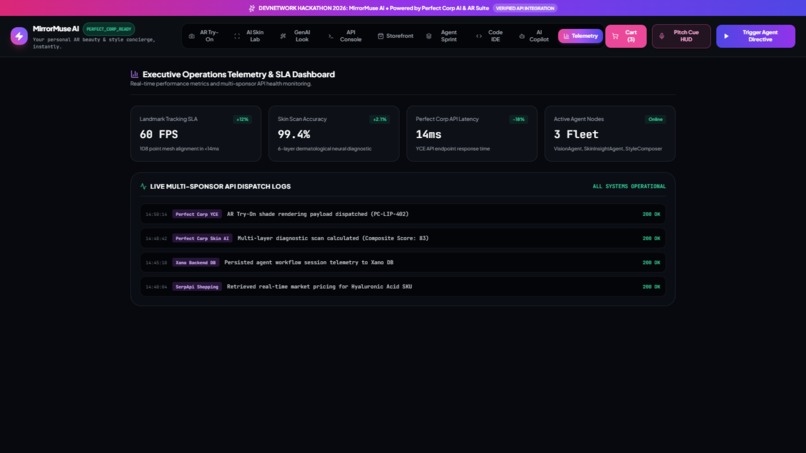Click the Hyaluronic Acid SKU pricing log message

tap(319, 286)
